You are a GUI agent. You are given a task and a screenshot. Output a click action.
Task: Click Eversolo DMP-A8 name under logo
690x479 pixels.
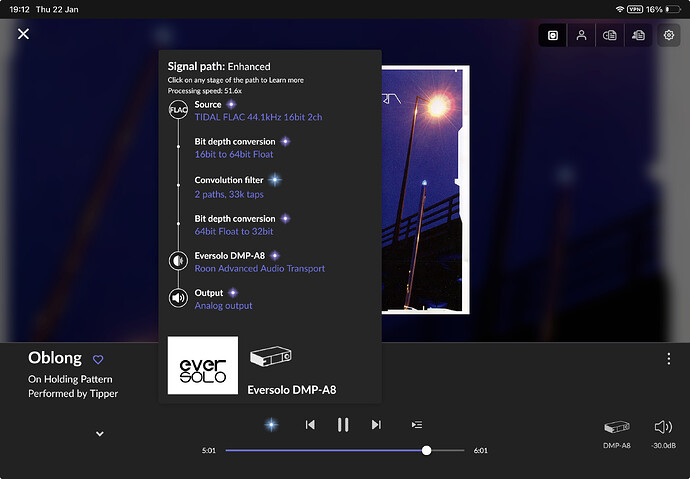click(x=292, y=390)
